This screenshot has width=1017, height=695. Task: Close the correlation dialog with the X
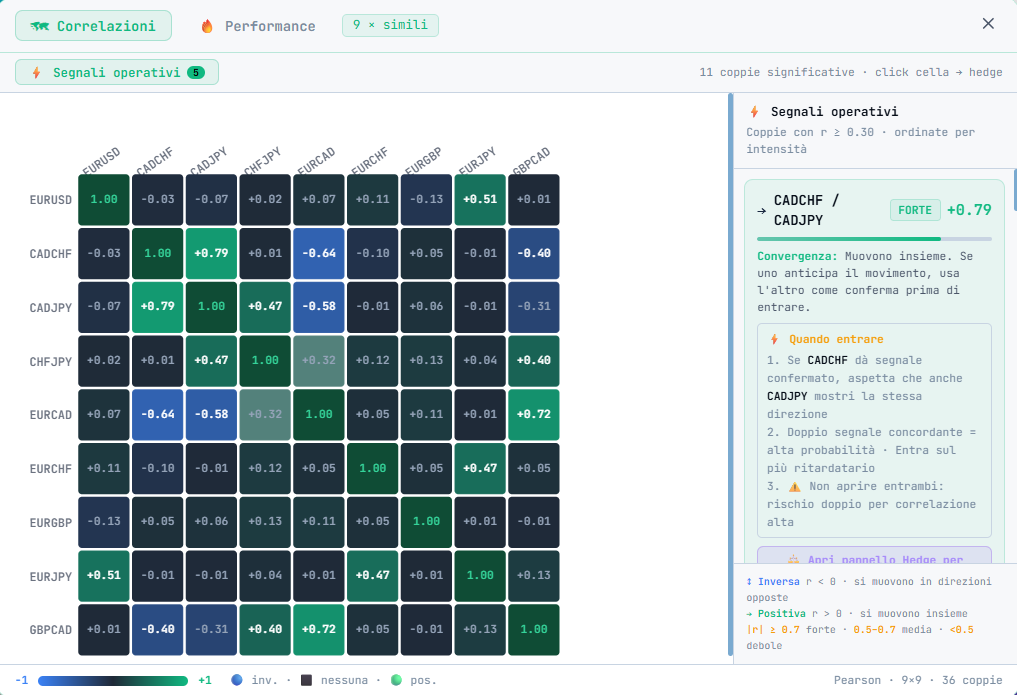[988, 23]
